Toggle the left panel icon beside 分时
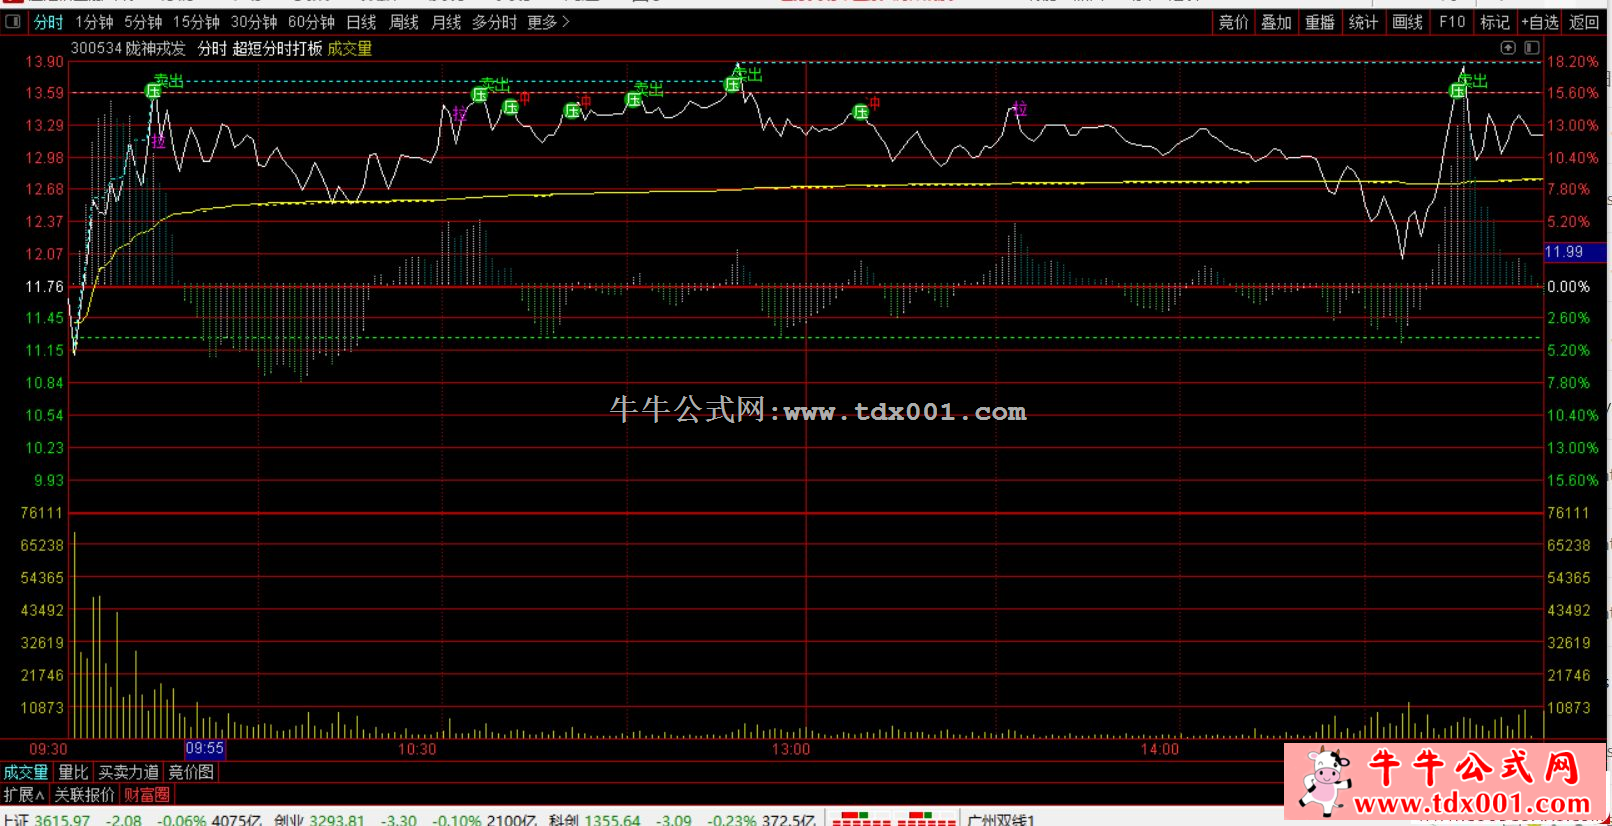Image resolution: width=1612 pixels, height=826 pixels. (x=13, y=22)
